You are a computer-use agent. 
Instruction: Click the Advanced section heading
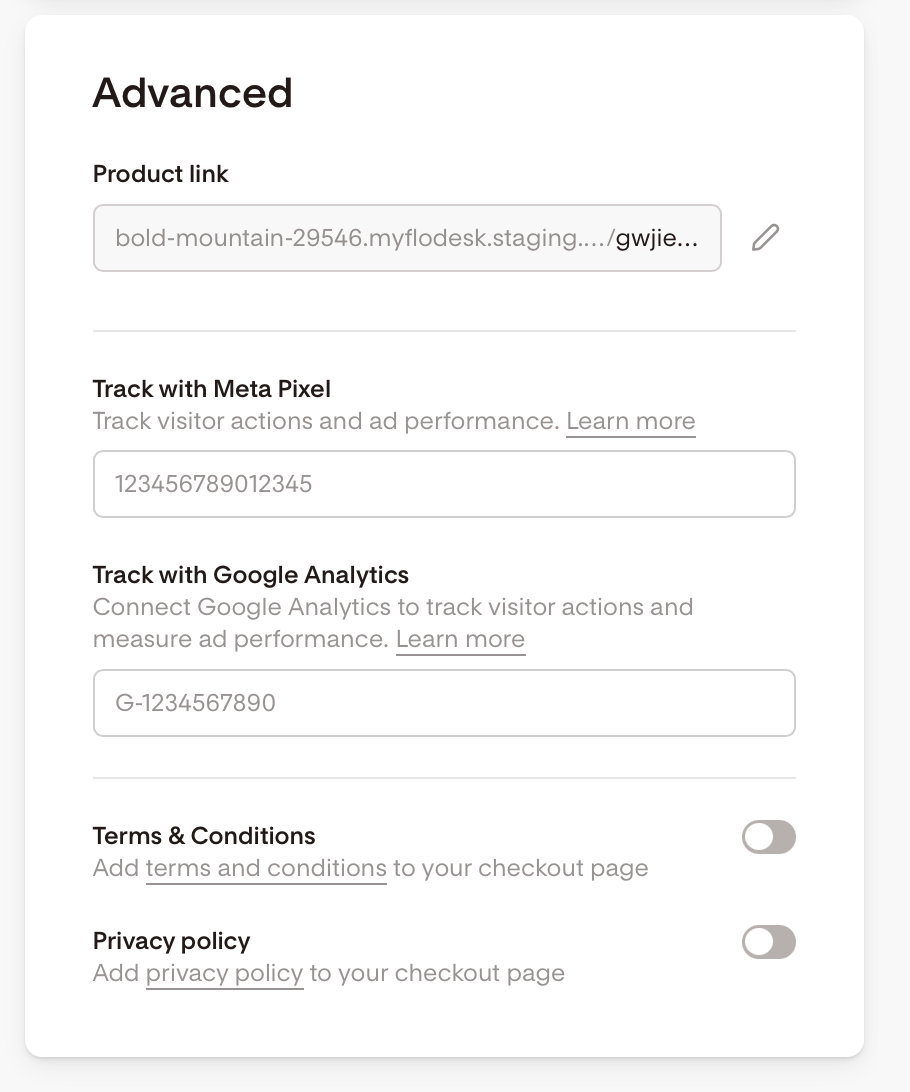pyautogui.click(x=193, y=93)
